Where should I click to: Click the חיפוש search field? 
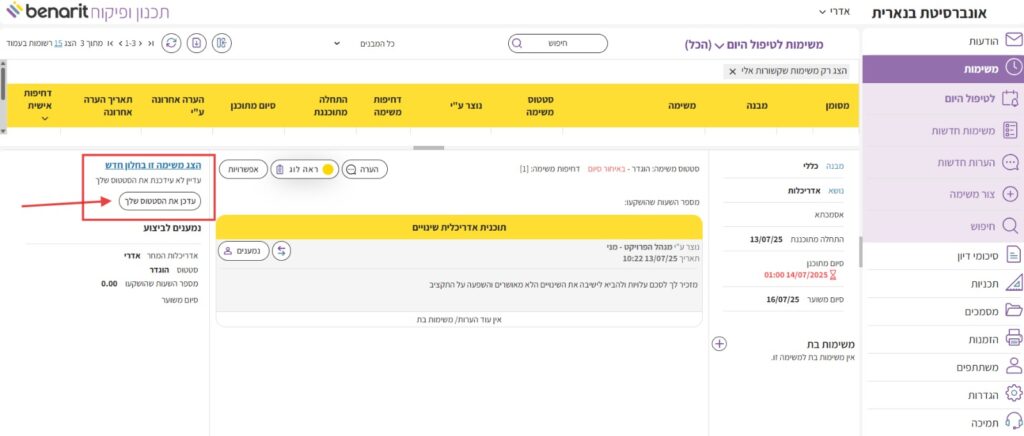(x=557, y=44)
